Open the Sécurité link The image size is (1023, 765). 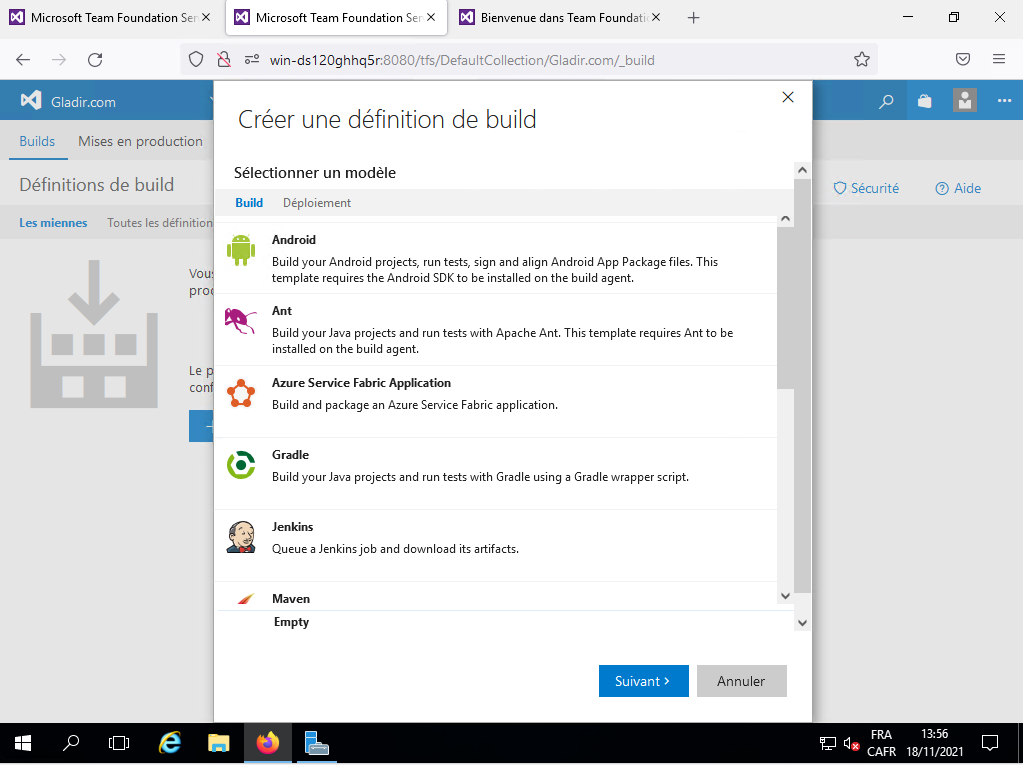[x=866, y=188]
